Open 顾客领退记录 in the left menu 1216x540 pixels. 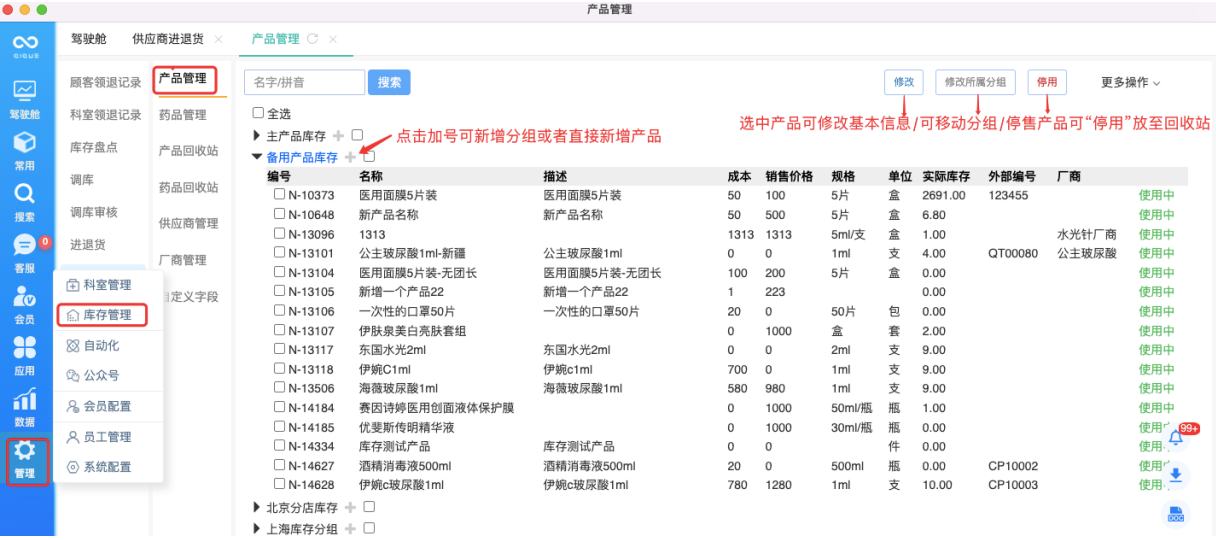pos(106,83)
